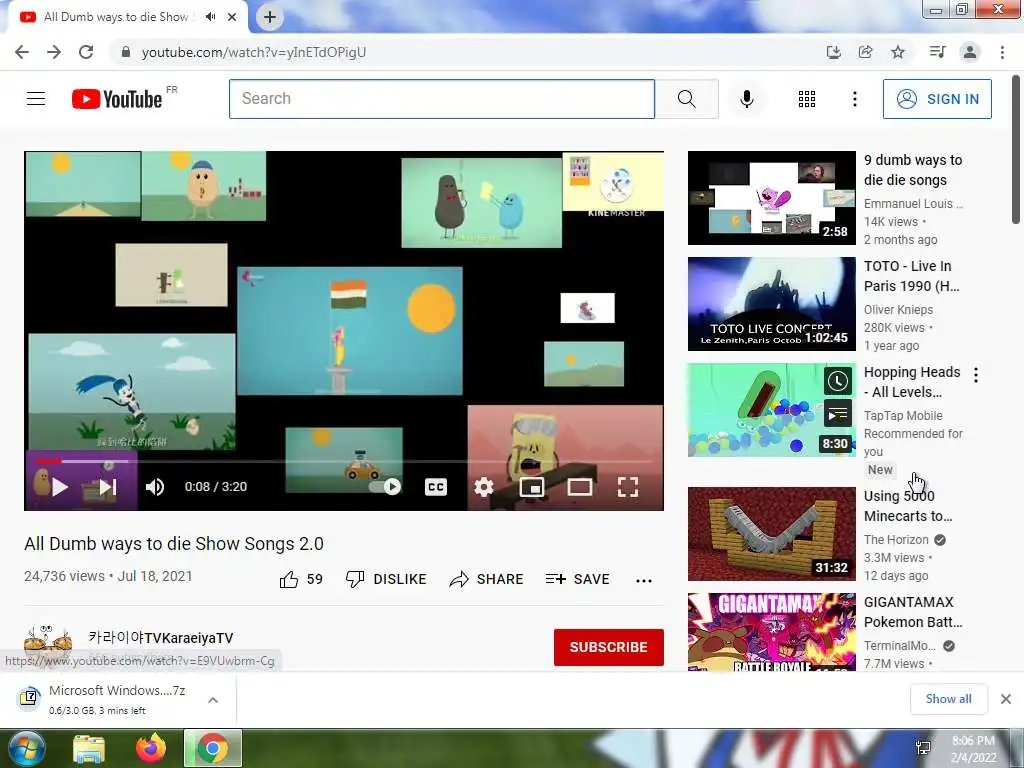Image resolution: width=1024 pixels, height=768 pixels.
Task: Share this page icon in address bar
Action: 865,52
